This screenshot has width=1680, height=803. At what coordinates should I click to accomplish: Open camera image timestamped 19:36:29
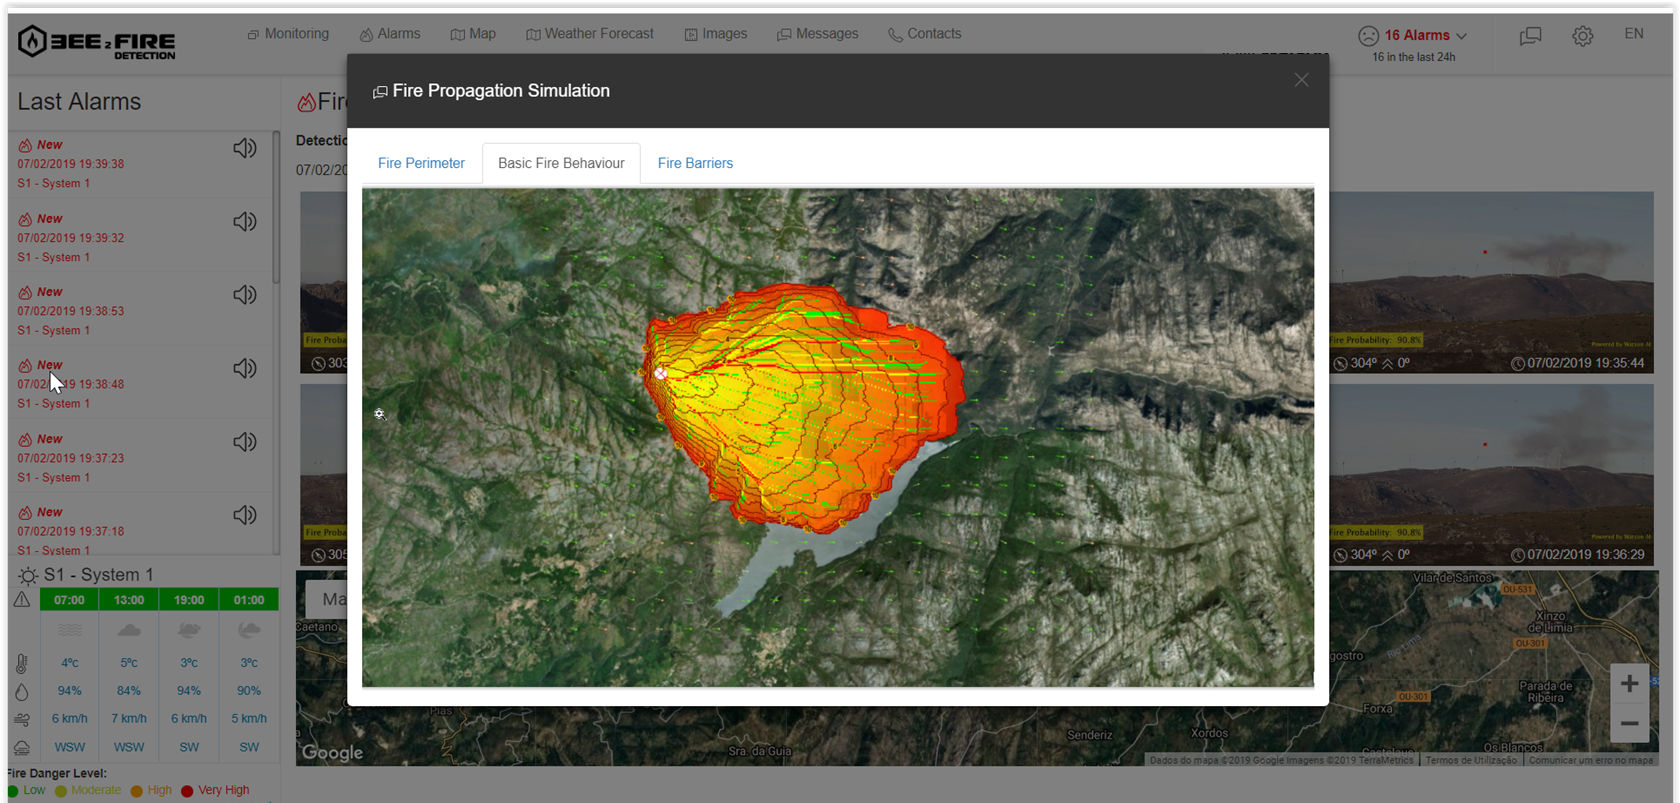point(1491,475)
